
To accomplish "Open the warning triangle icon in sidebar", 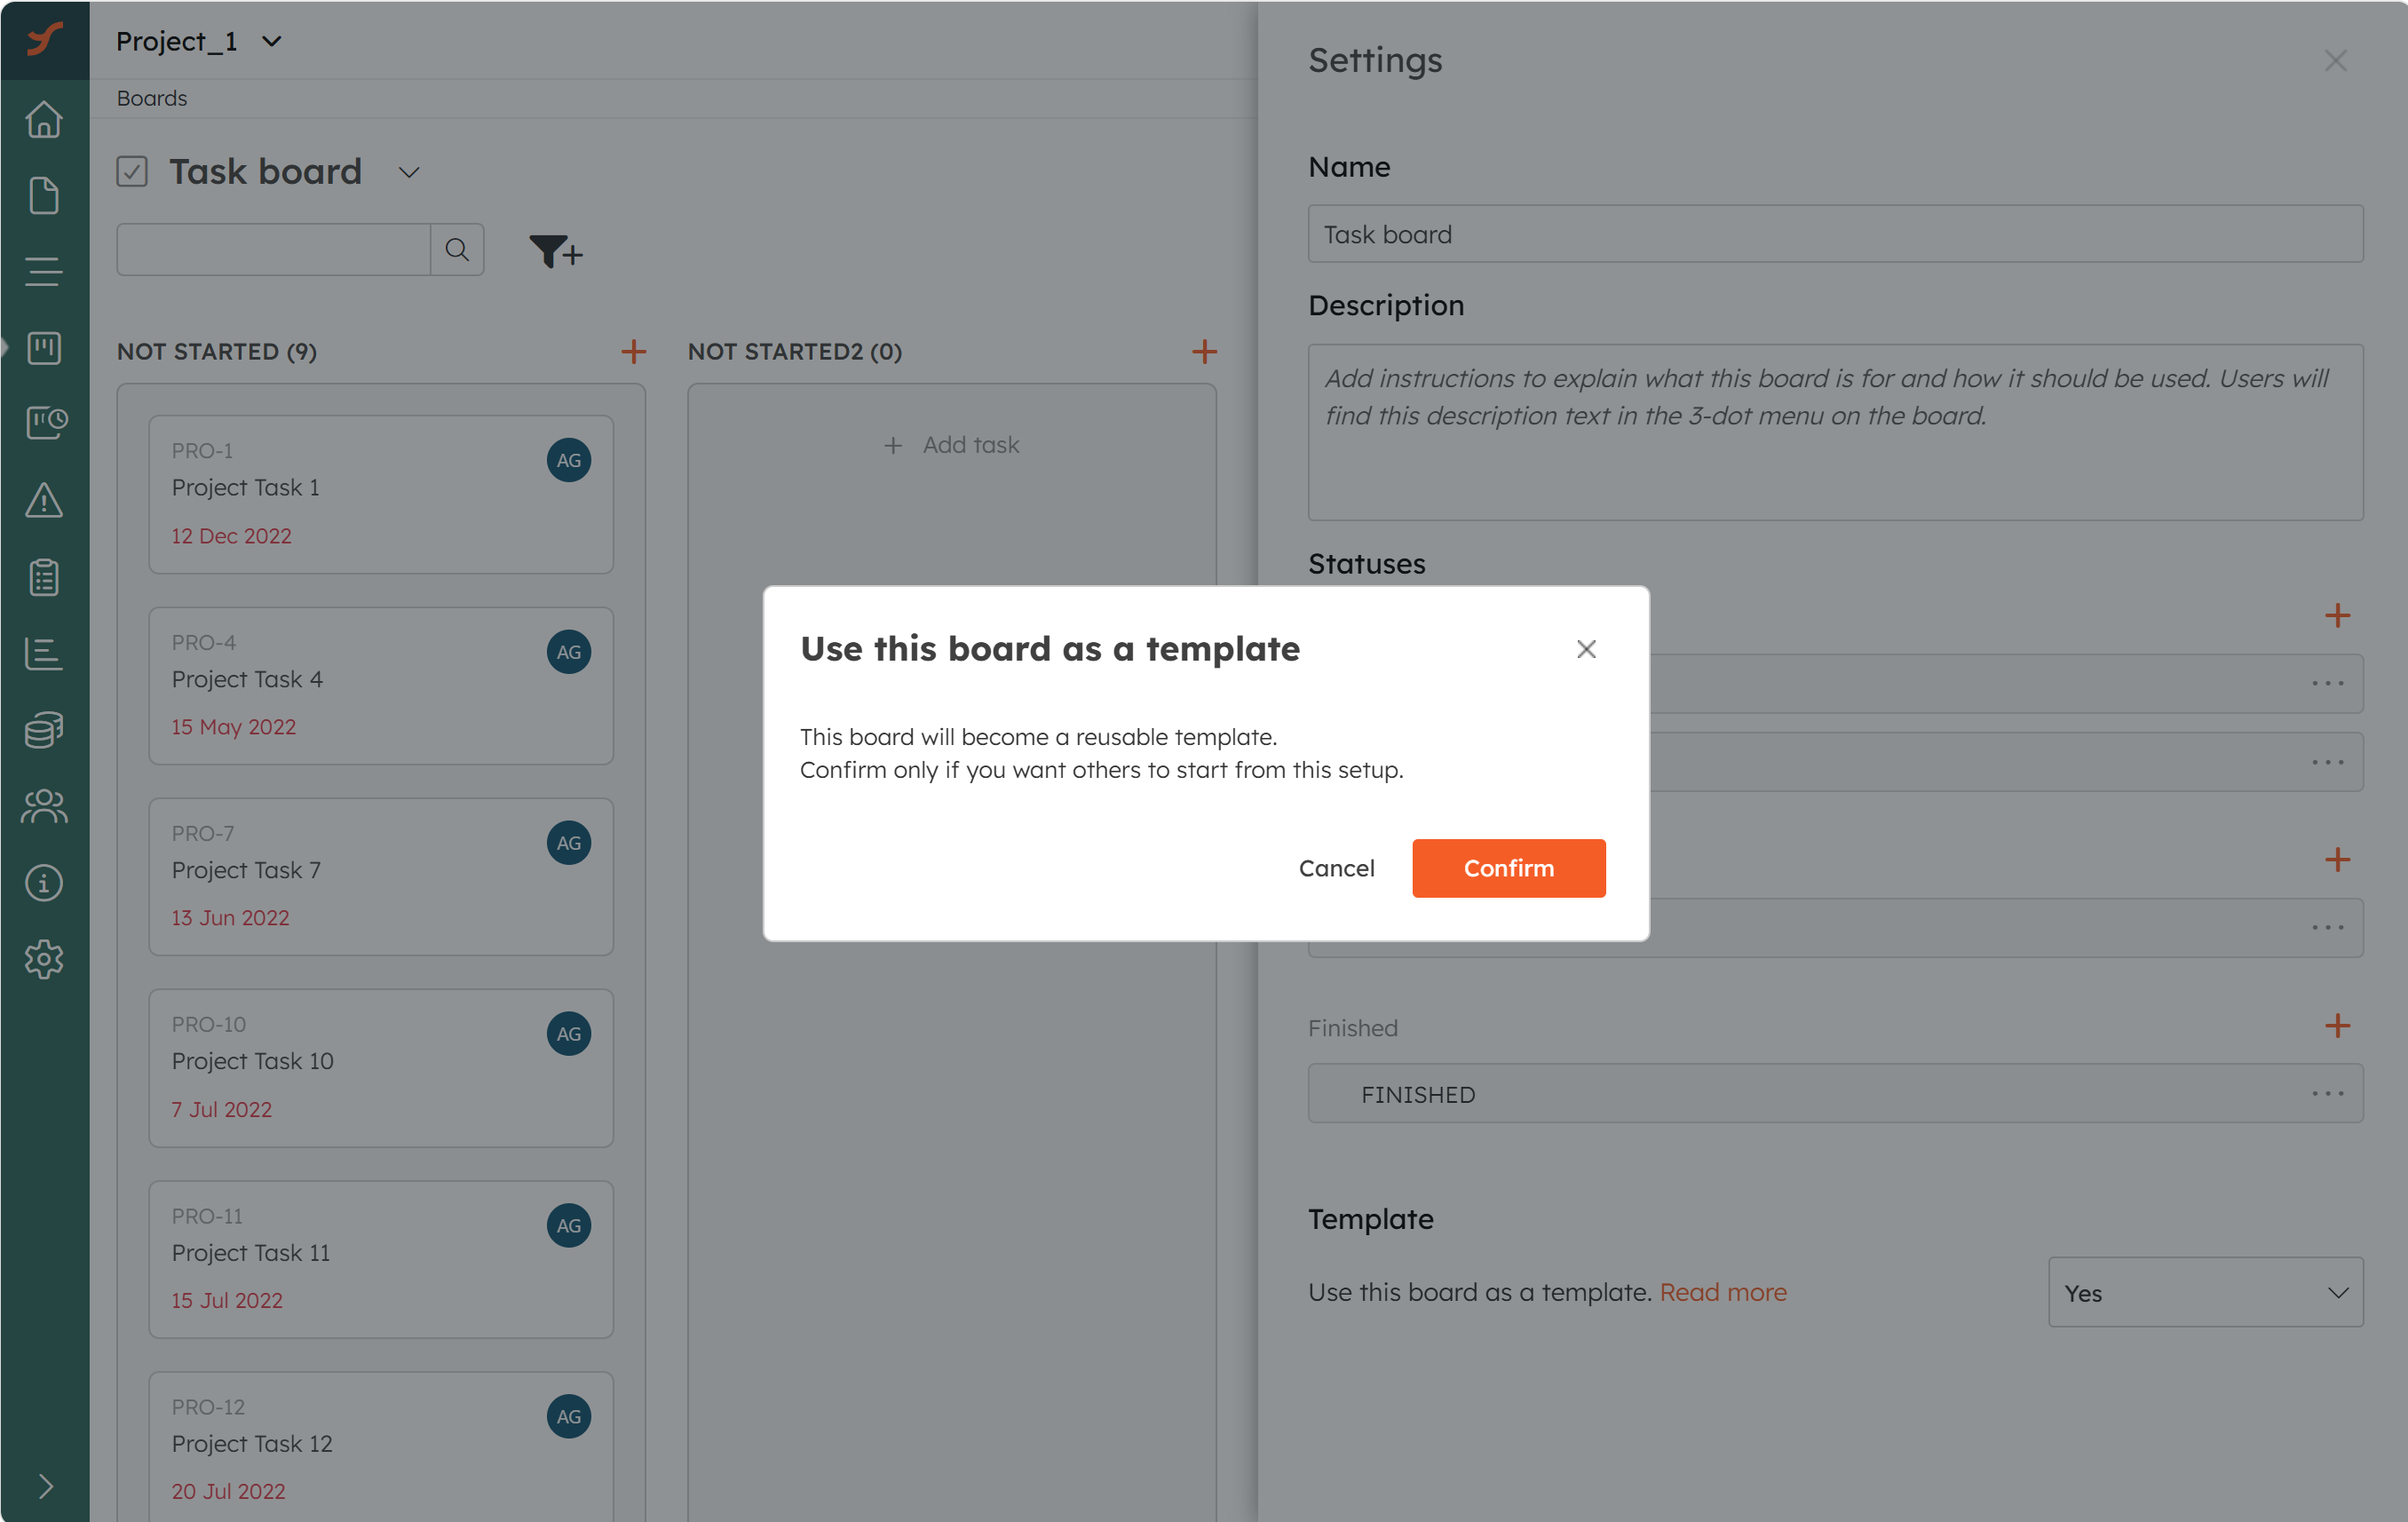I will click(44, 500).
